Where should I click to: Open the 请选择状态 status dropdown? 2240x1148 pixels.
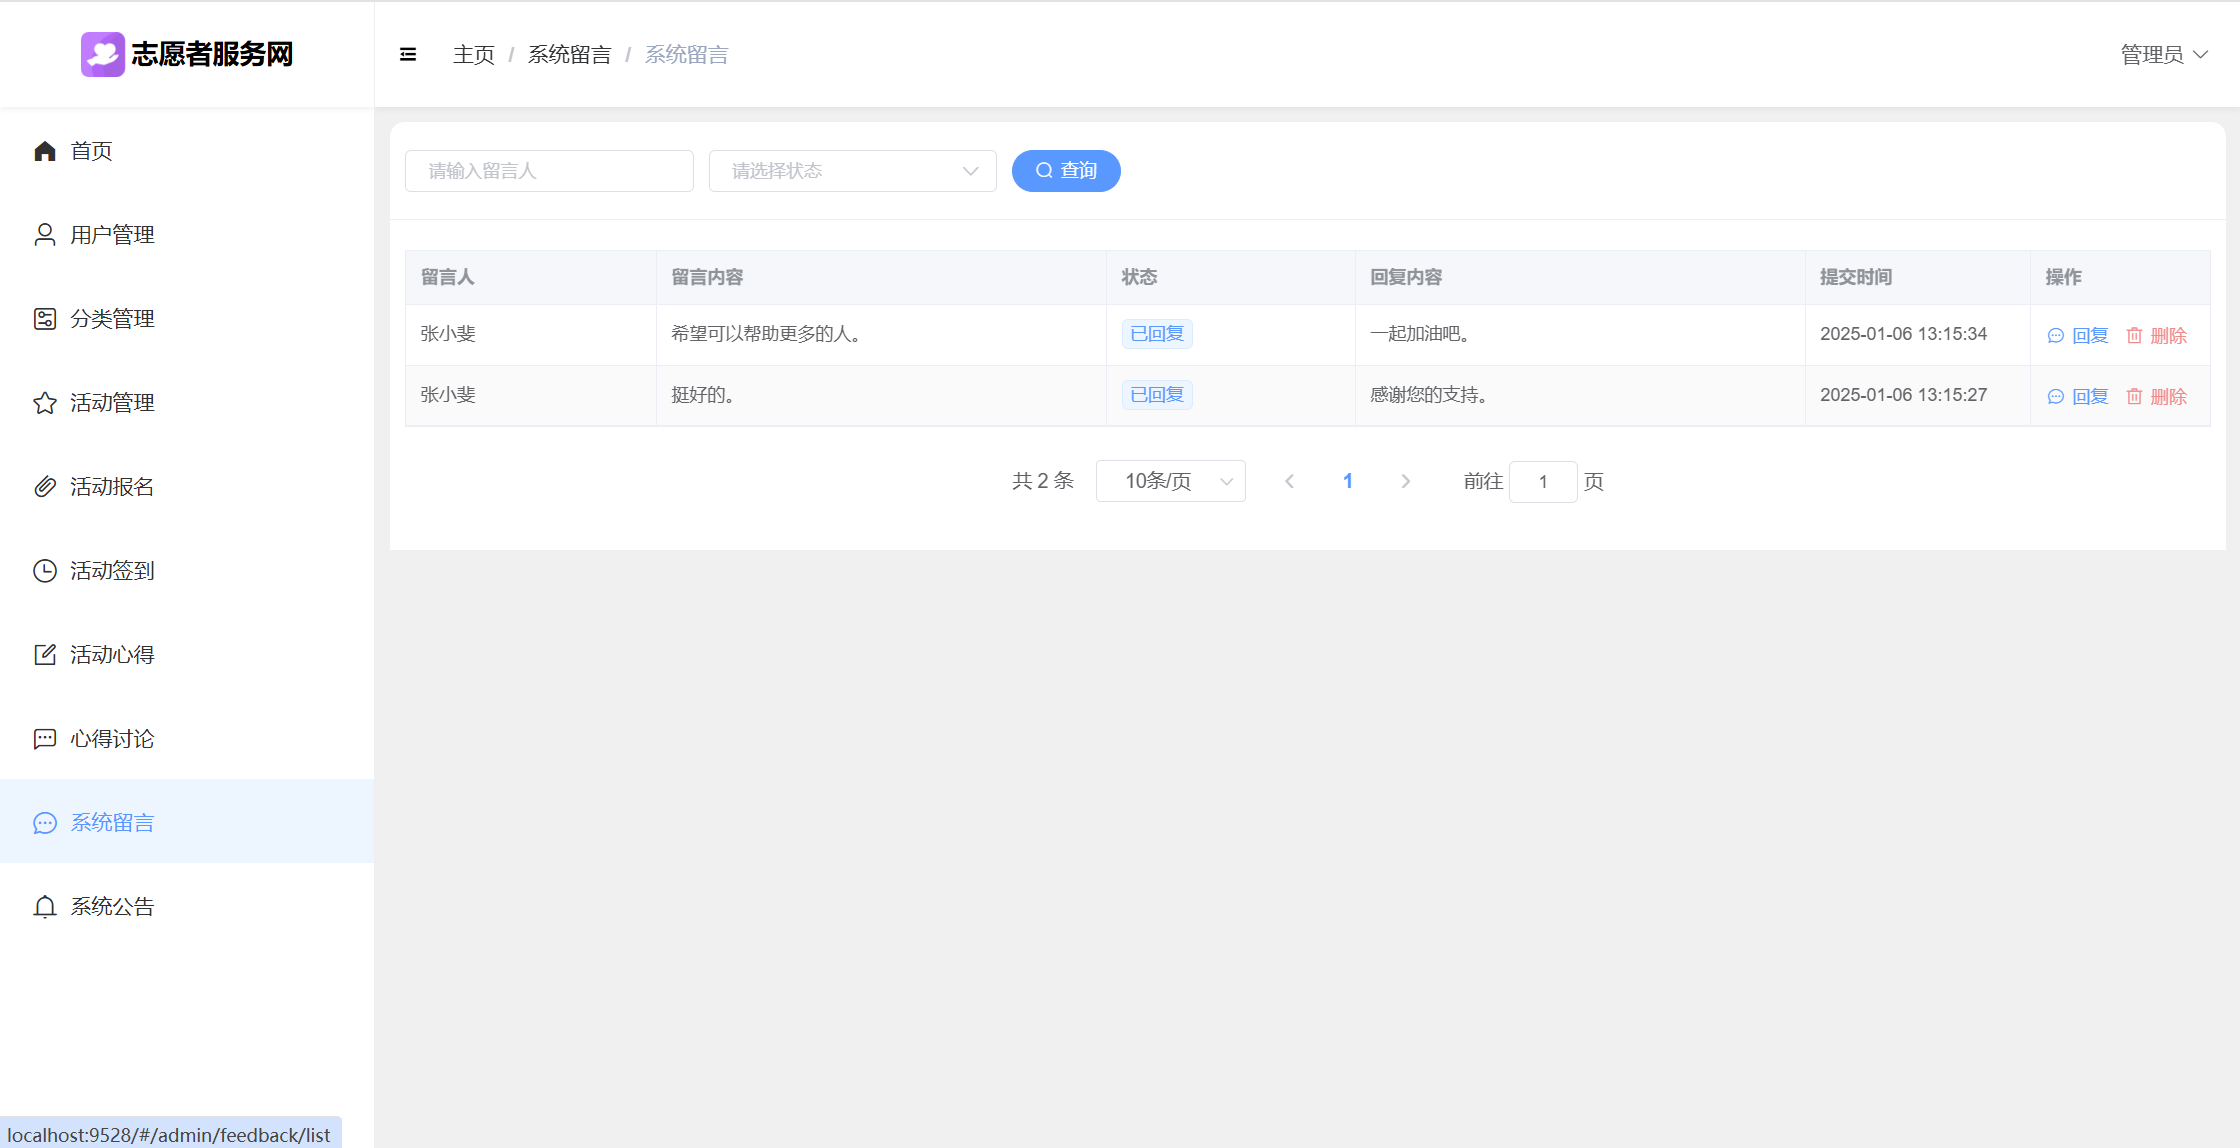tap(852, 171)
